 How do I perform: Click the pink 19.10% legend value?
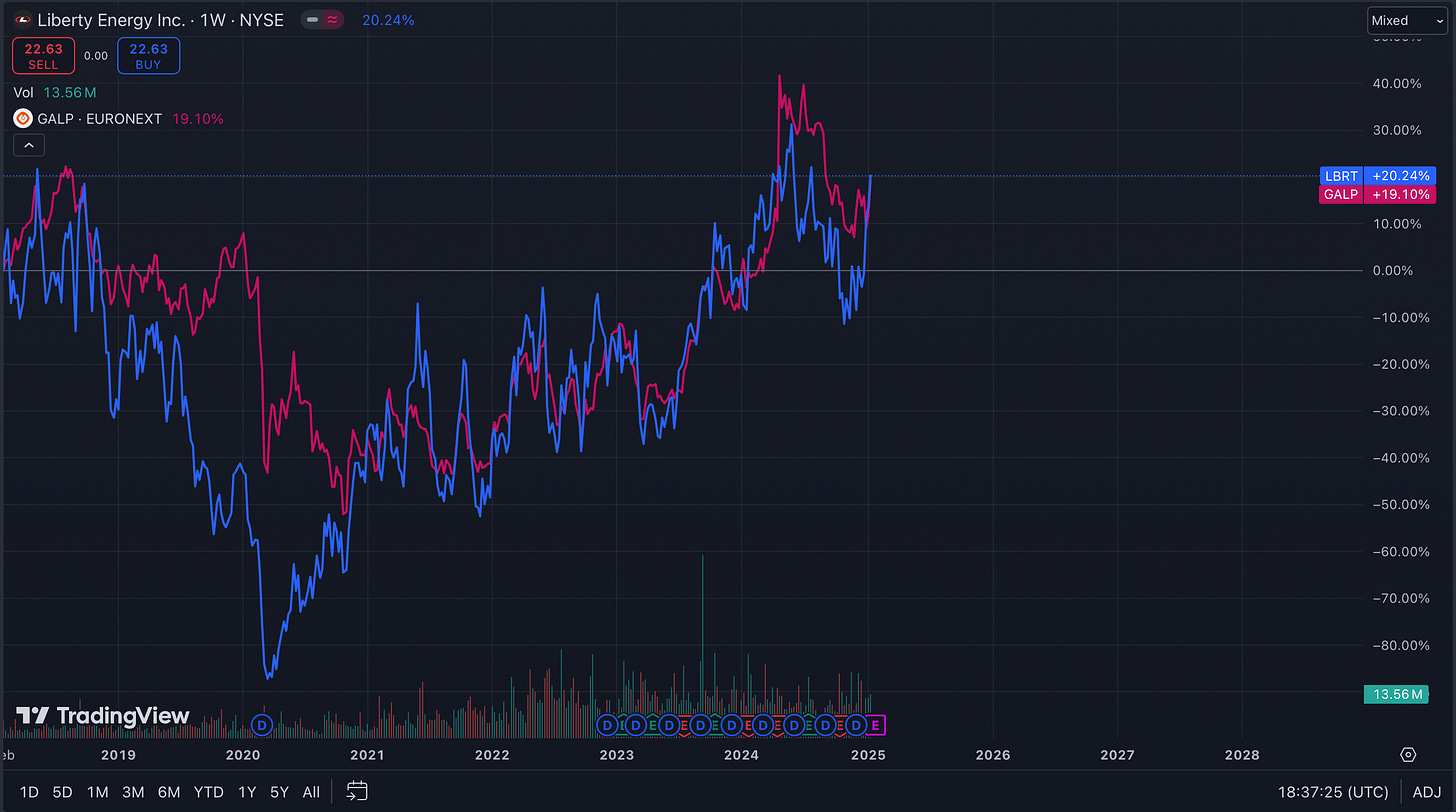(x=198, y=118)
